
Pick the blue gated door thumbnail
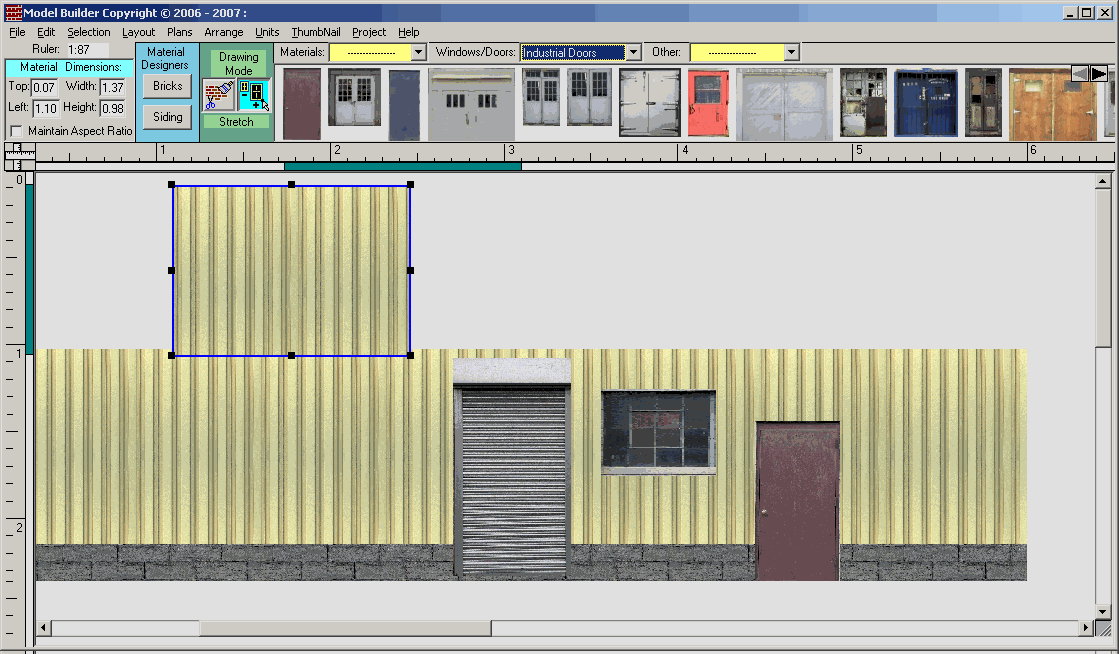click(925, 104)
